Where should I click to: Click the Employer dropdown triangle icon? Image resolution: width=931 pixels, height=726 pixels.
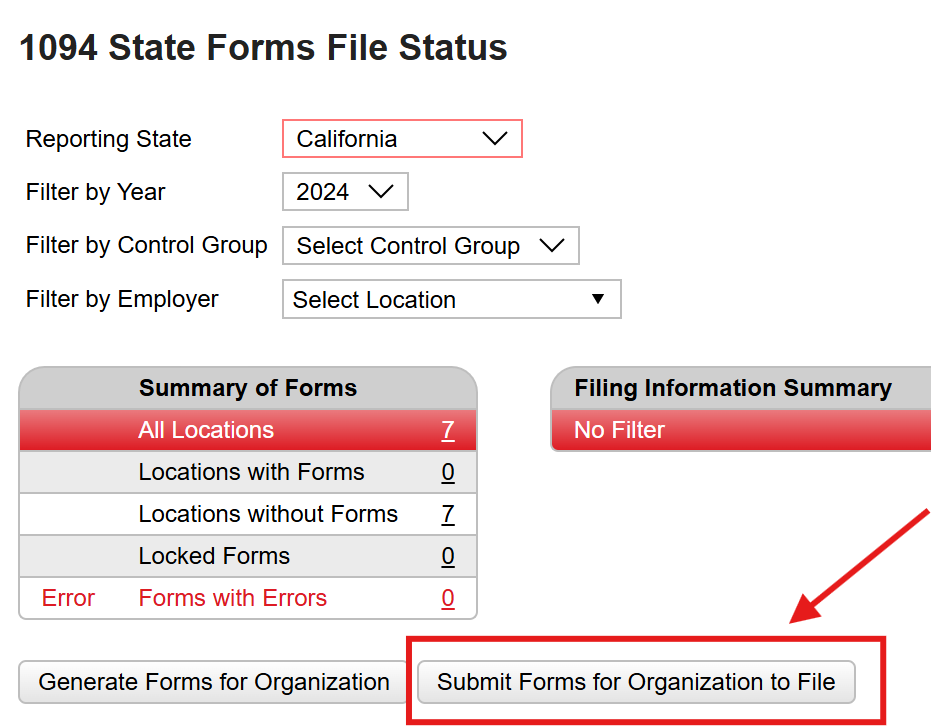(x=598, y=299)
